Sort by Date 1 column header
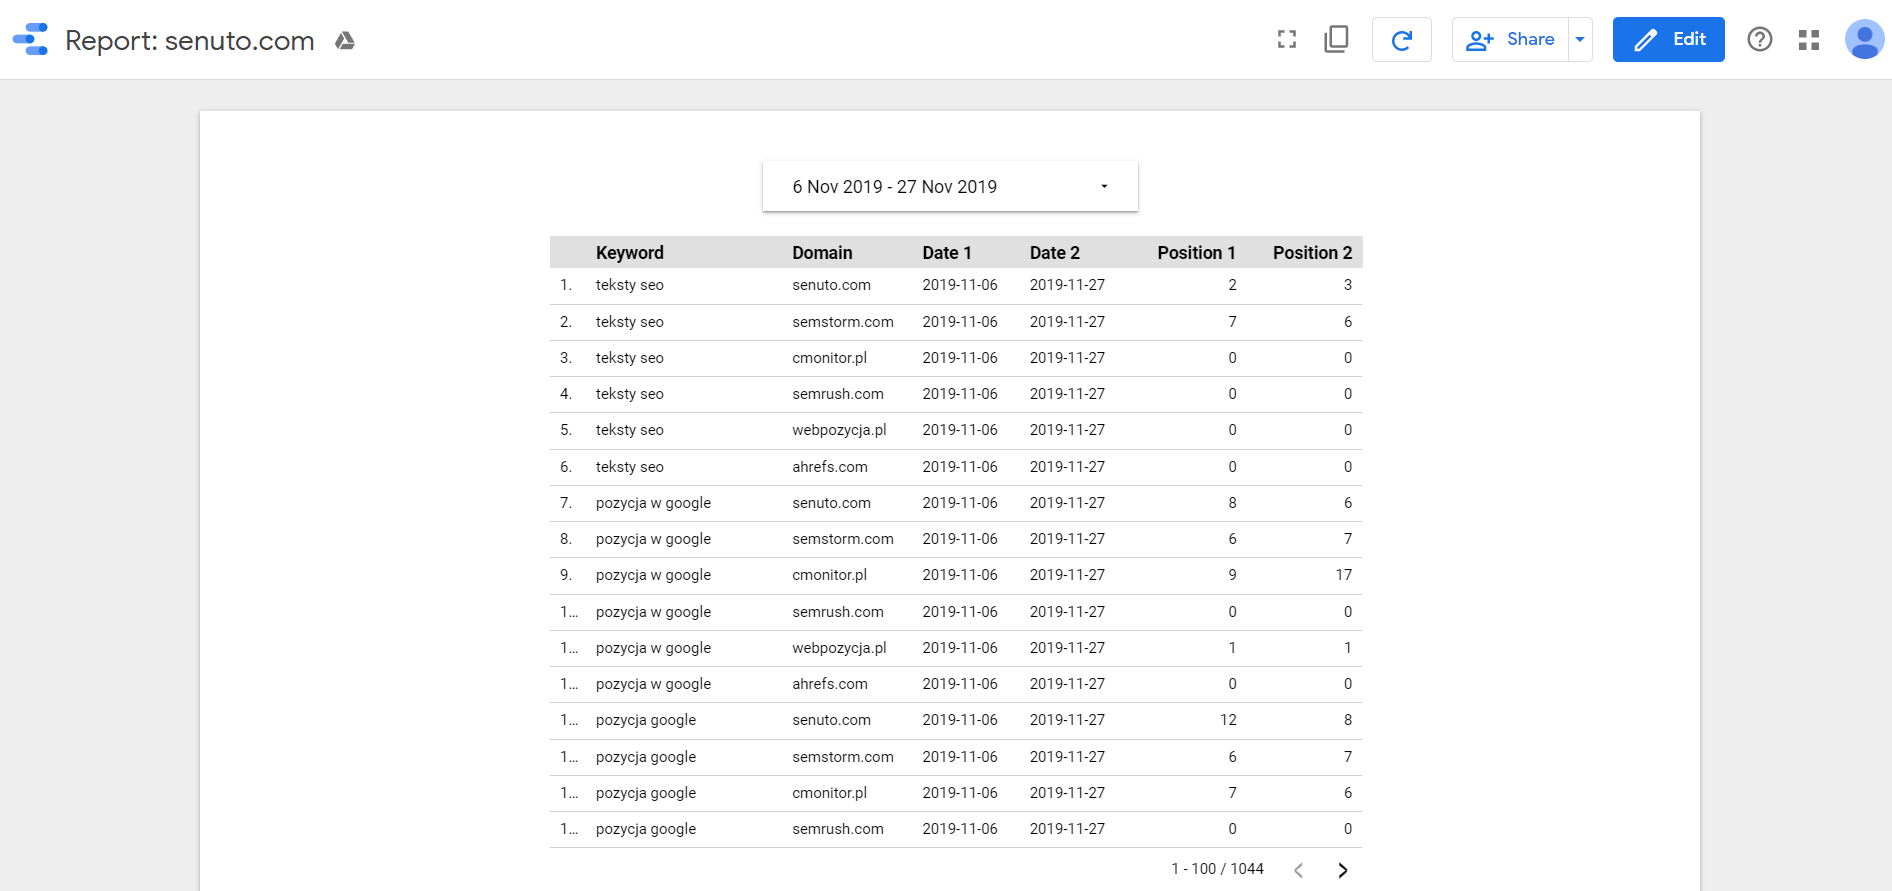This screenshot has height=891, width=1892. pyautogui.click(x=947, y=253)
